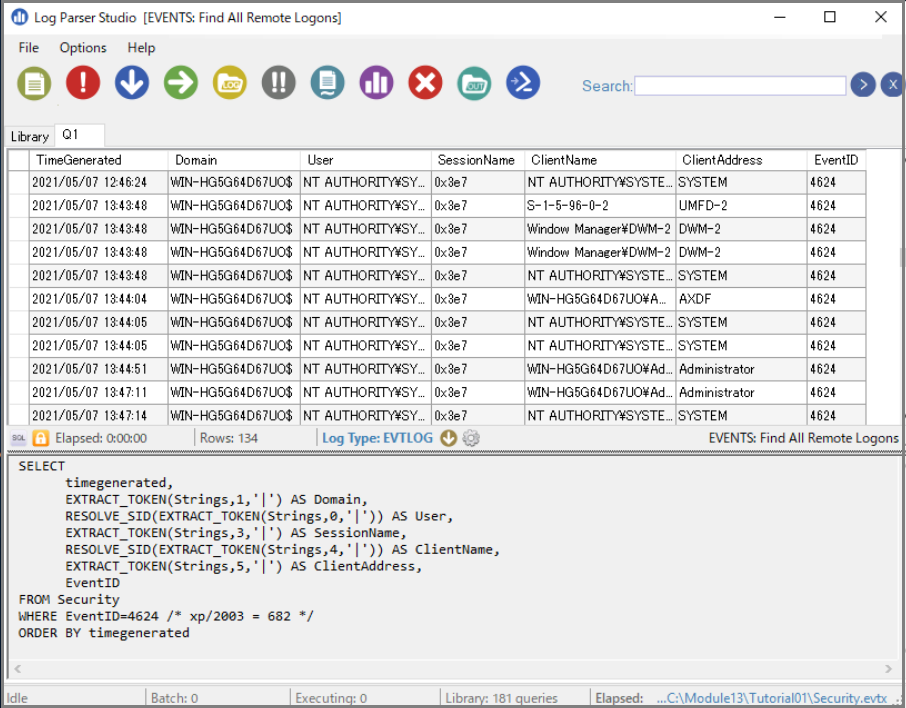
Task: Open the down arrow next to Log Type: EVTLOG
Action: click(448, 438)
